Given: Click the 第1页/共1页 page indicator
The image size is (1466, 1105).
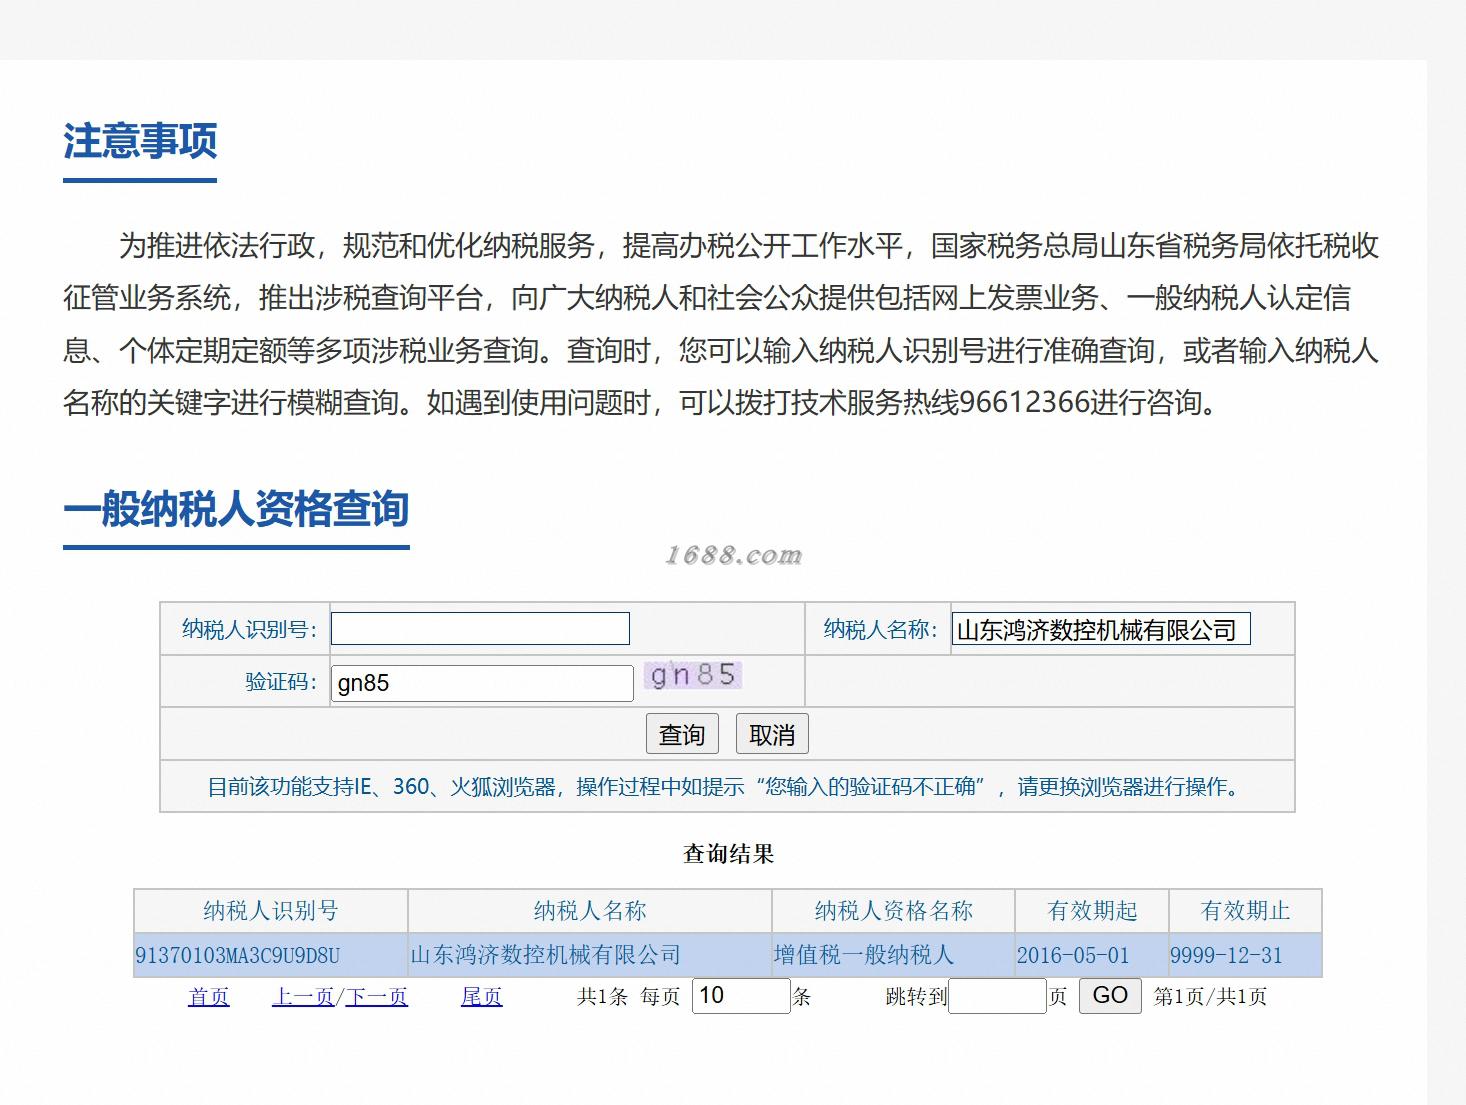Looking at the screenshot, I should [x=1210, y=996].
